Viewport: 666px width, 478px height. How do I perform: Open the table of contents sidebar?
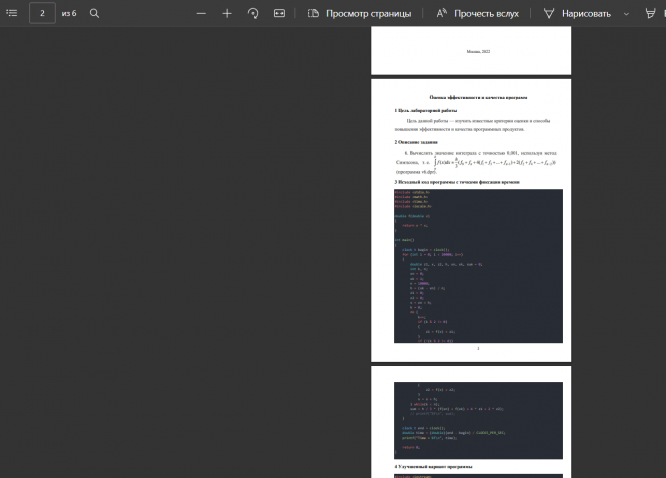(x=12, y=13)
